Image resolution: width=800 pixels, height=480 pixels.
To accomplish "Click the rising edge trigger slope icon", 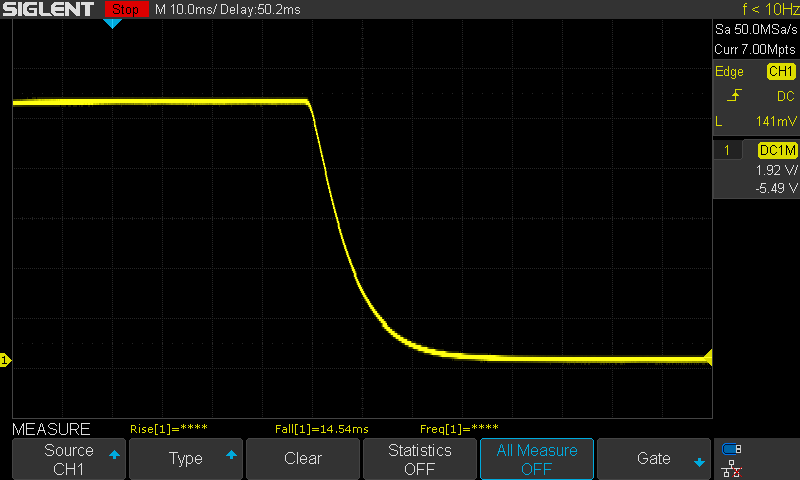I will point(734,95).
